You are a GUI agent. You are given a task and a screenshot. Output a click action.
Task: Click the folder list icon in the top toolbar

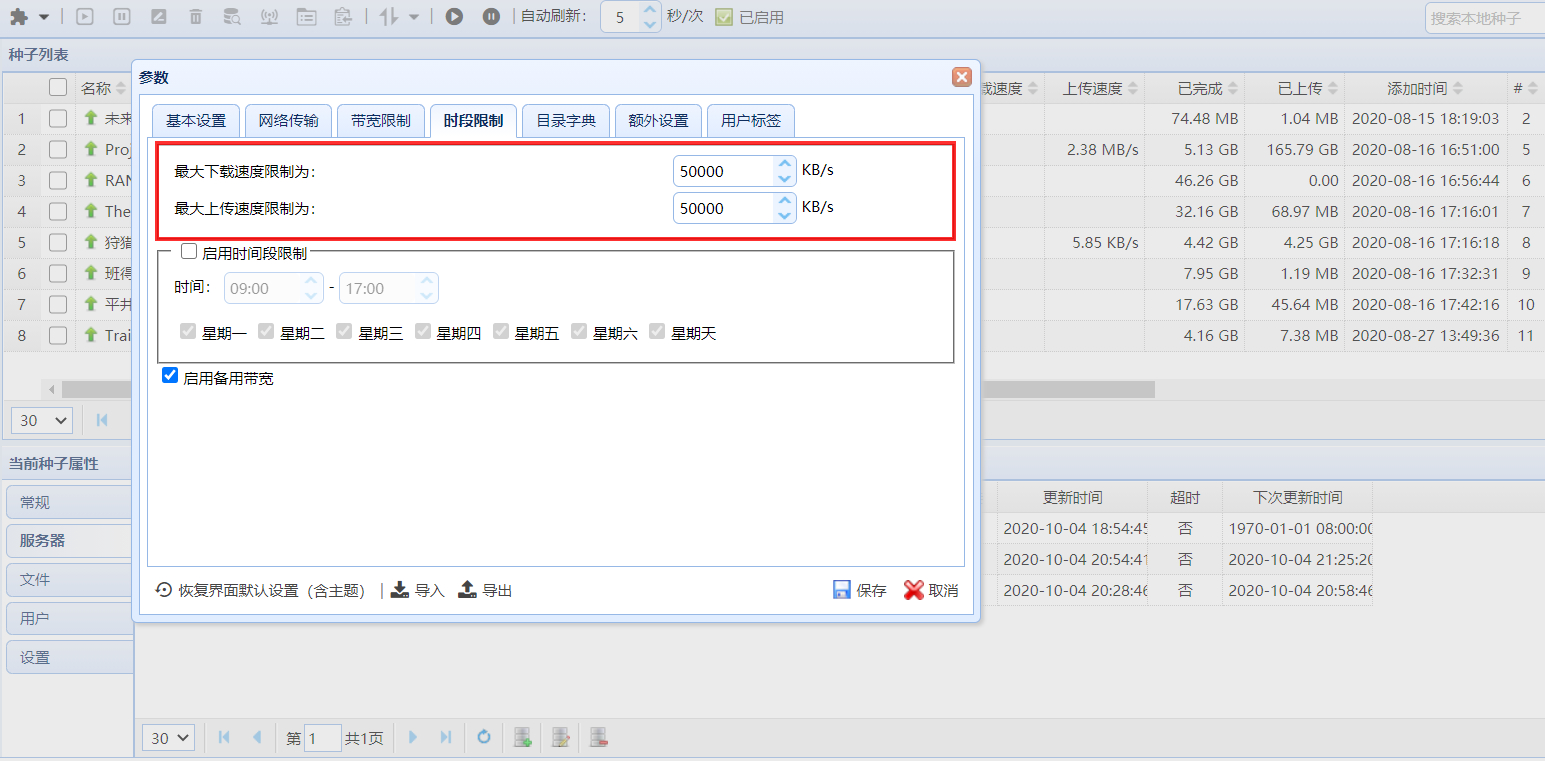pyautogui.click(x=306, y=17)
